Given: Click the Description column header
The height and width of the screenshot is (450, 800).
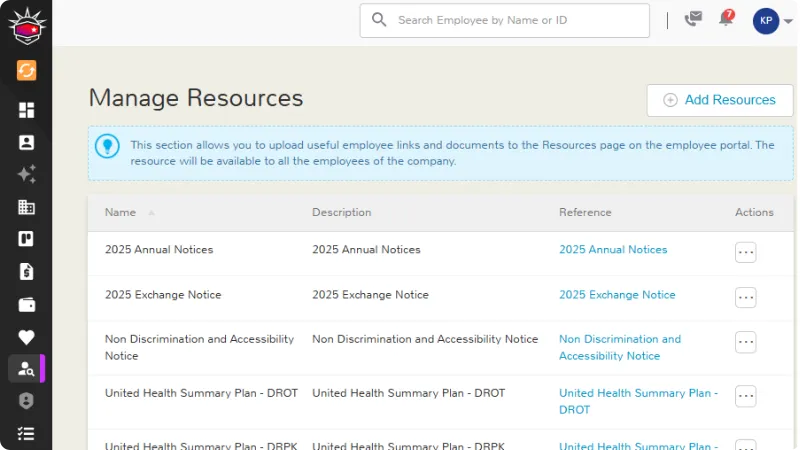Looking at the screenshot, I should [x=342, y=212].
